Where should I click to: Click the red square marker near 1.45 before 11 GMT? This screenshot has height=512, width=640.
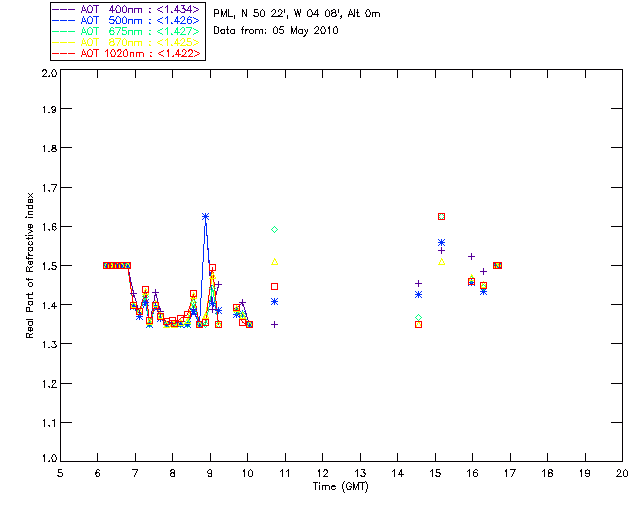[x=274, y=287]
